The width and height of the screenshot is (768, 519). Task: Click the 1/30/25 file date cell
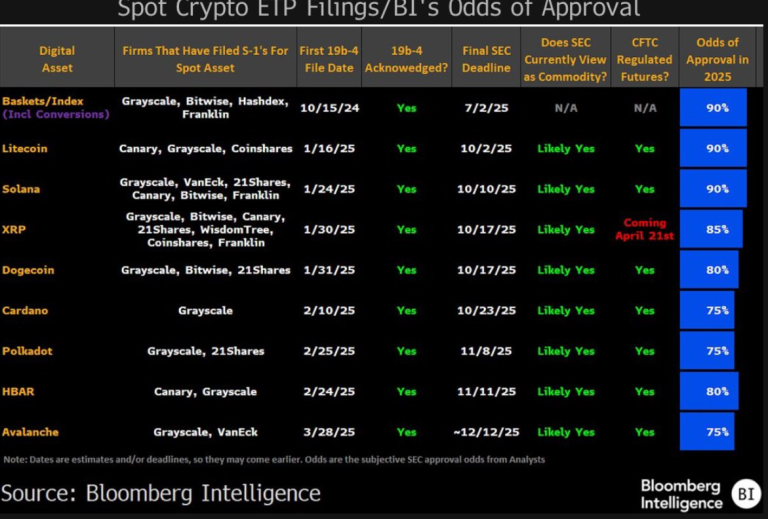(329, 230)
